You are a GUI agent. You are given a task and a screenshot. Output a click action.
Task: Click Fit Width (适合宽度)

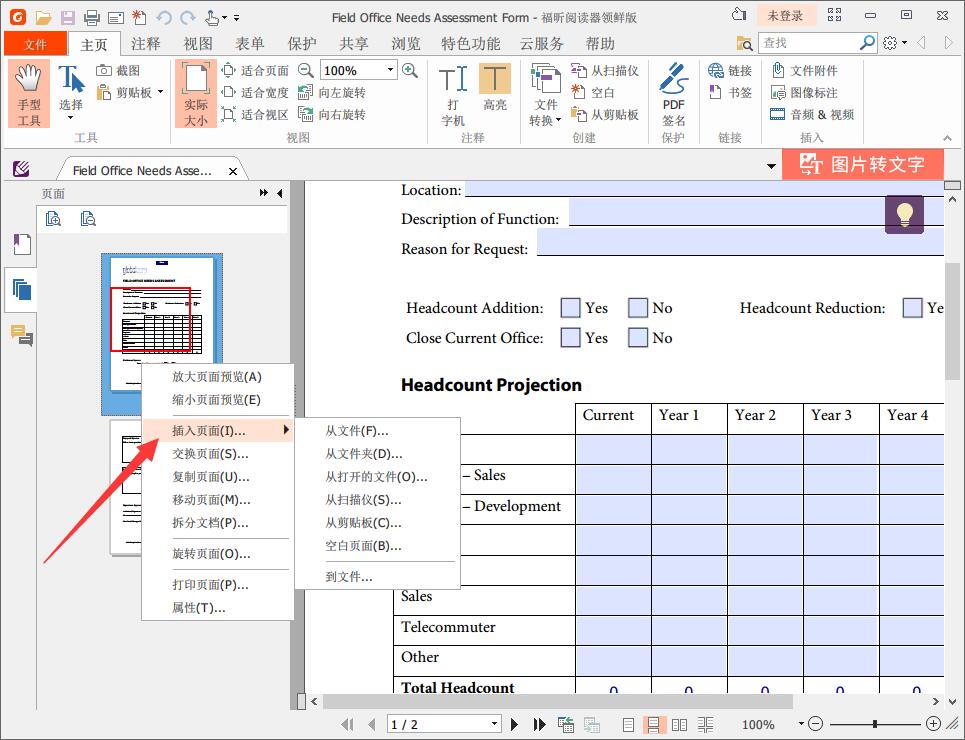point(255,92)
